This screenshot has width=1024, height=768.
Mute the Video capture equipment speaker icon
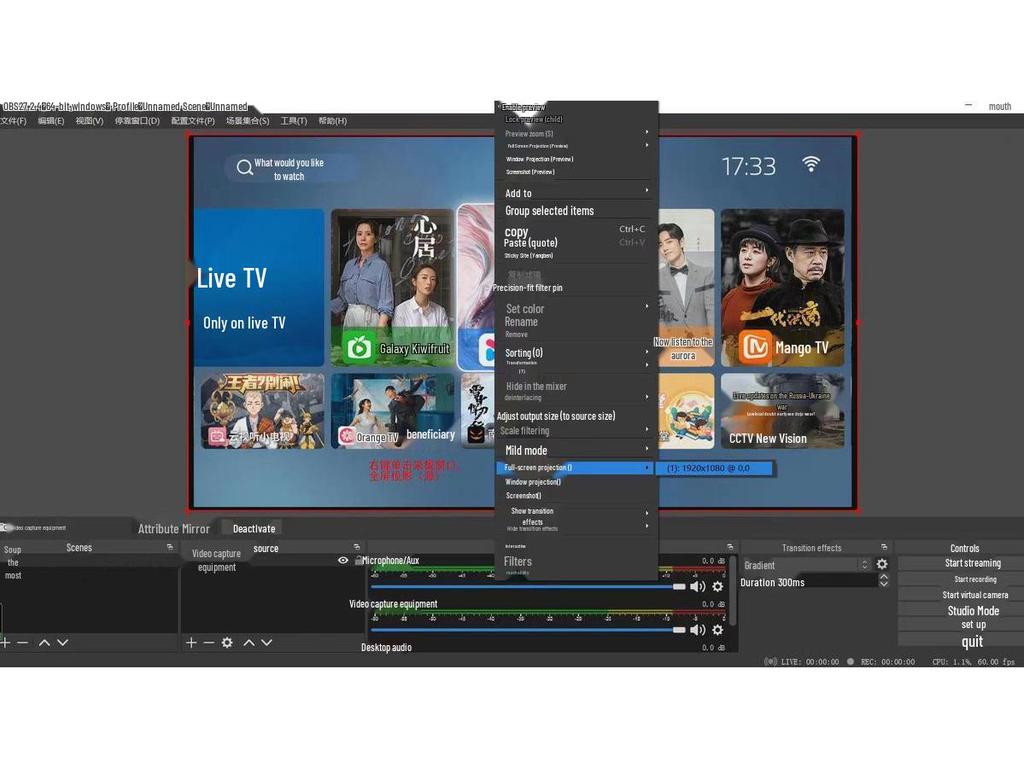click(x=697, y=630)
